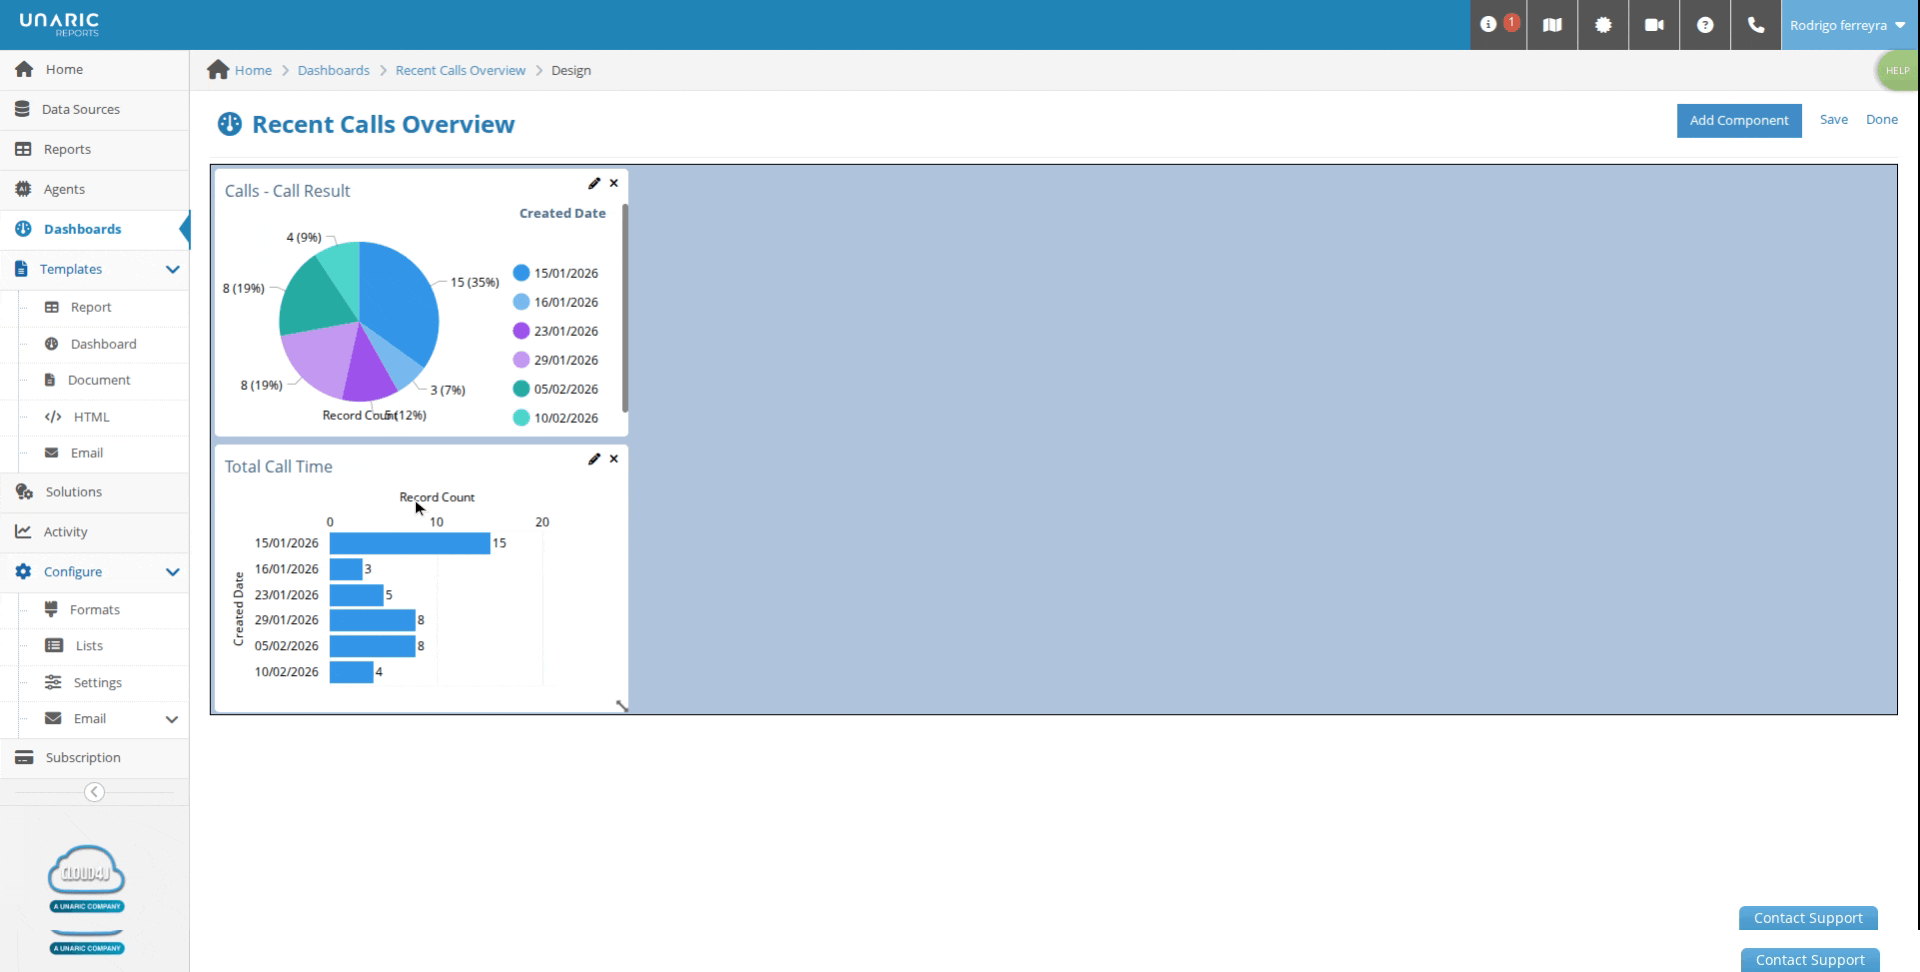Edit the Total Call Time component
Image resolution: width=1920 pixels, height=972 pixels.
594,459
